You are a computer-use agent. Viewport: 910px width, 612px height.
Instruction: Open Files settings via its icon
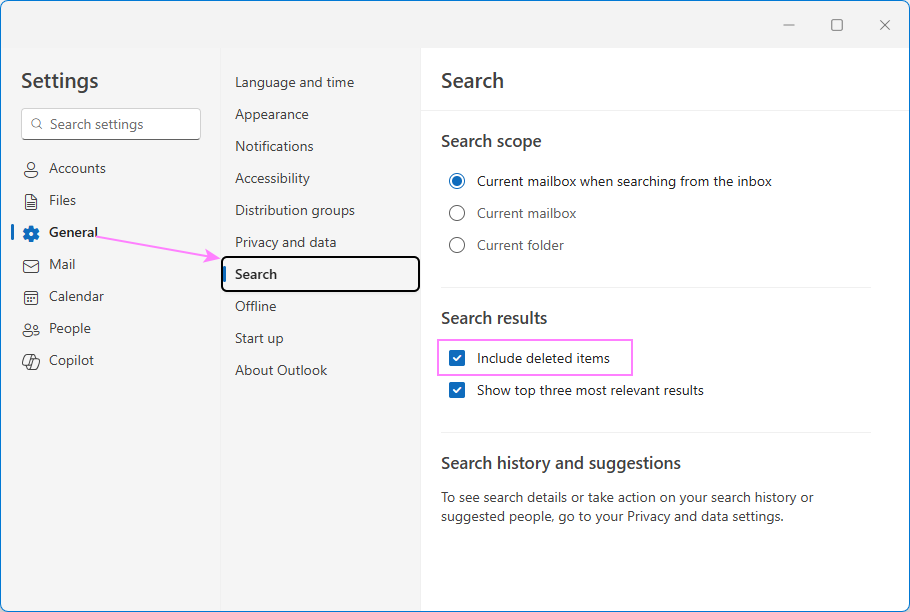tap(31, 200)
